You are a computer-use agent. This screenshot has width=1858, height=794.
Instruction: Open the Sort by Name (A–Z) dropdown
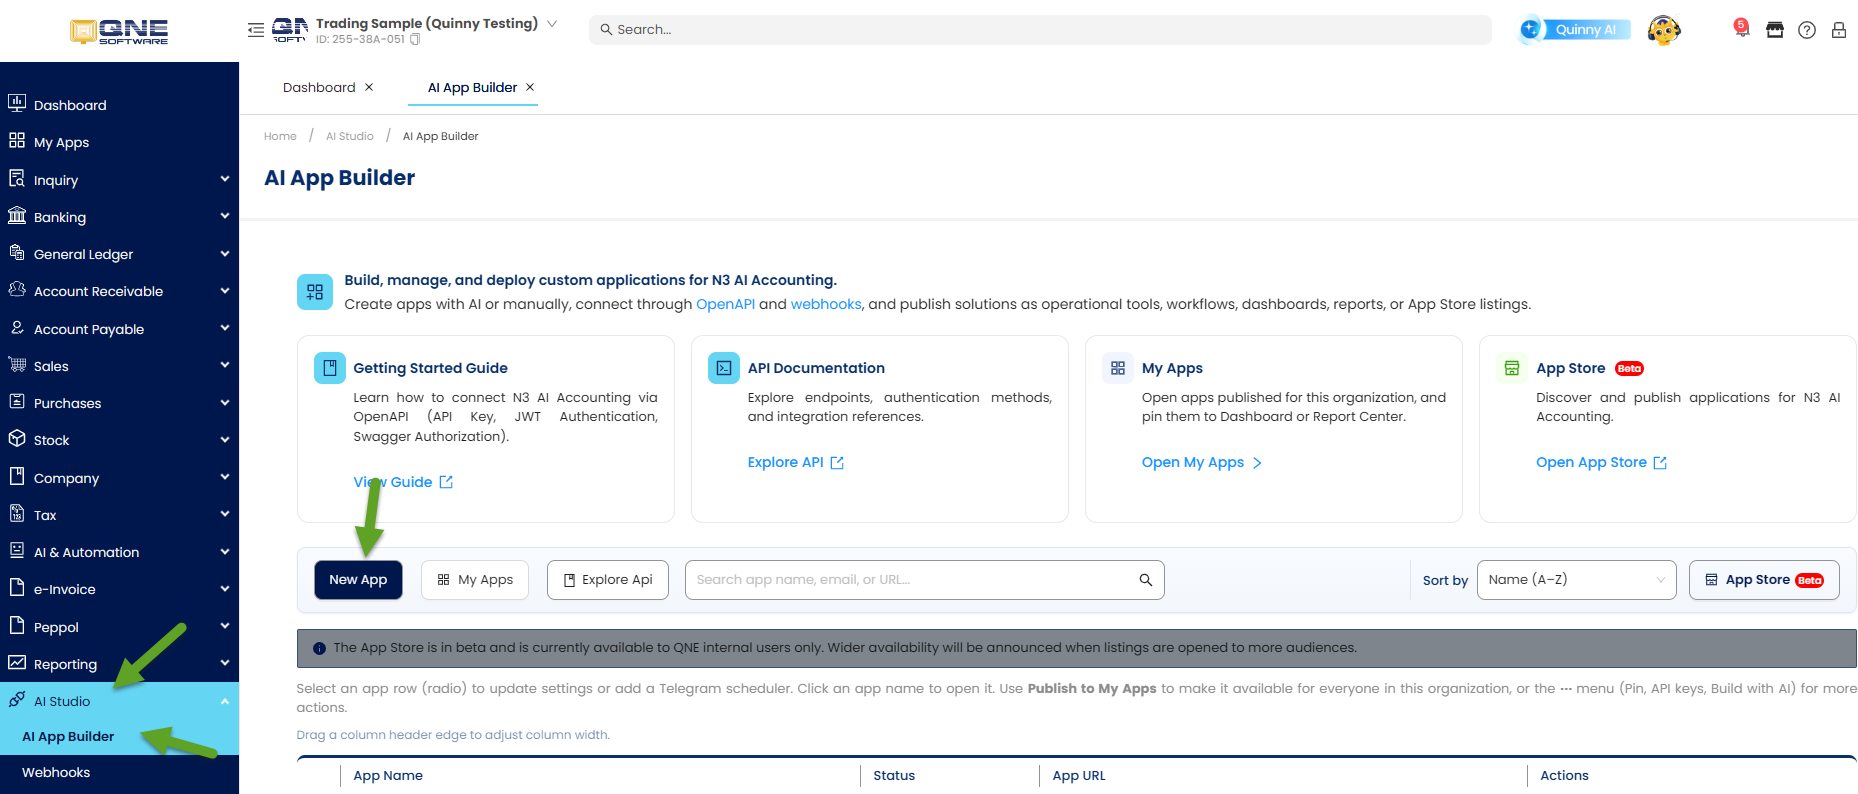click(x=1576, y=580)
